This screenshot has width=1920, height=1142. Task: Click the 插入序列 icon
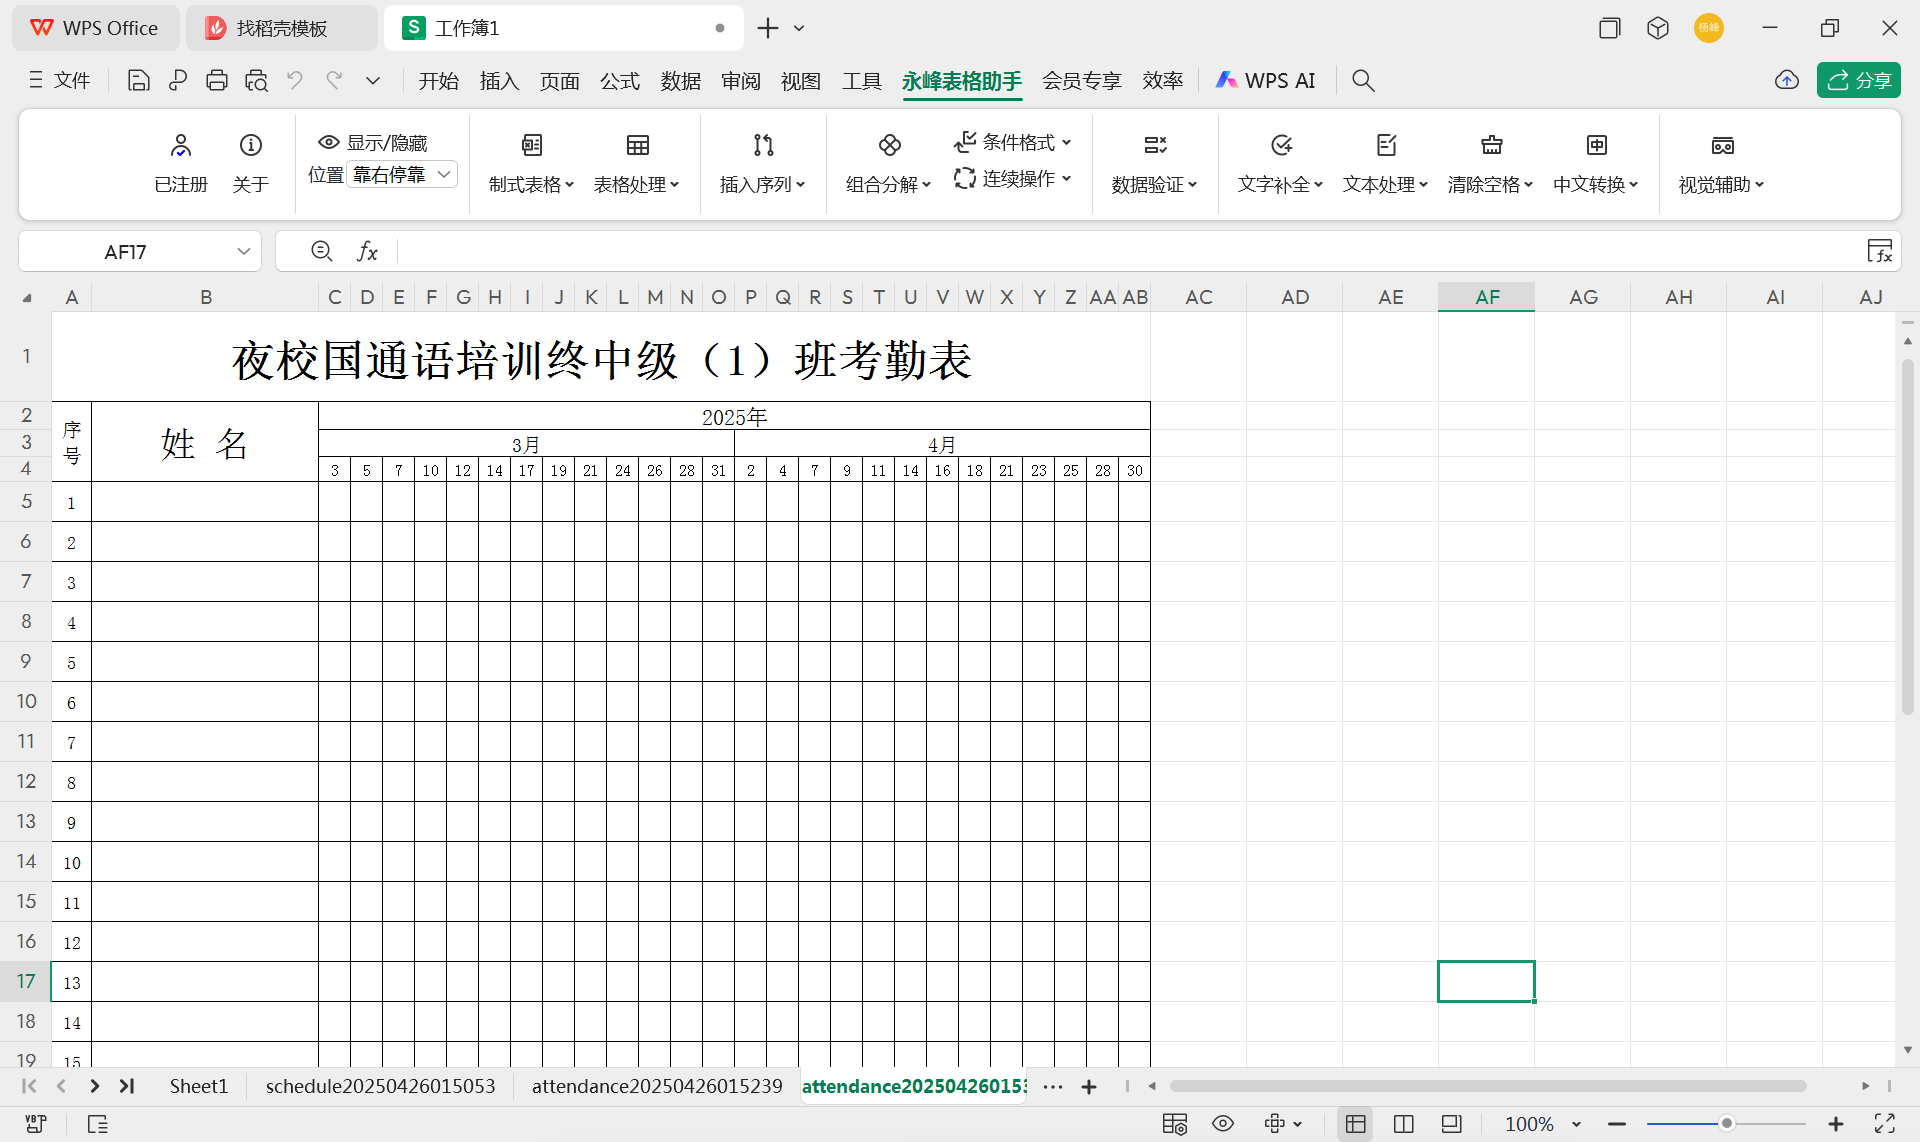click(x=762, y=145)
